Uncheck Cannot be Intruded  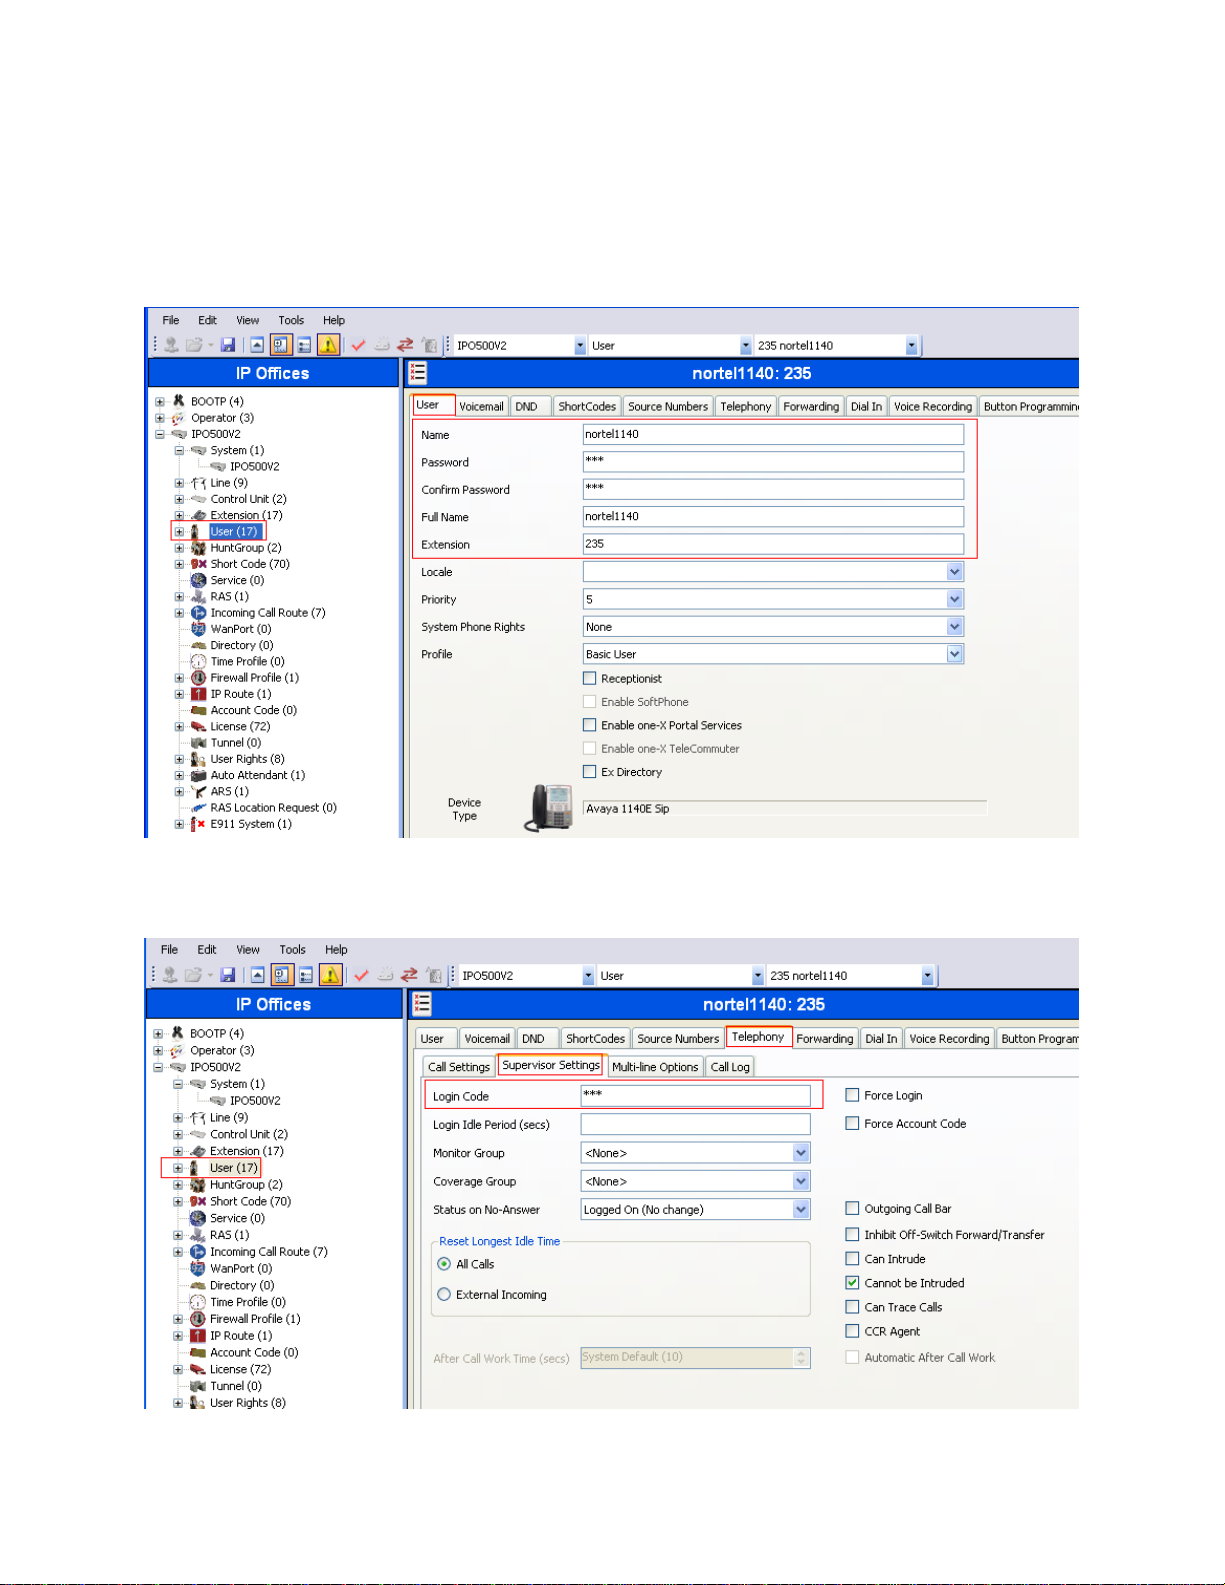coord(852,1283)
